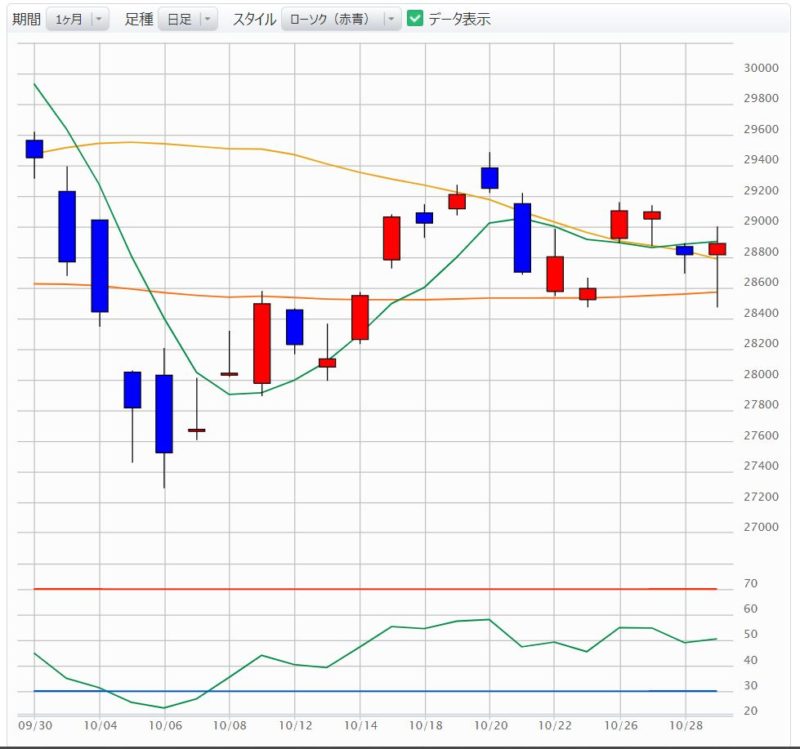
Task: Click the 30000 price axis label
Action: 761,68
